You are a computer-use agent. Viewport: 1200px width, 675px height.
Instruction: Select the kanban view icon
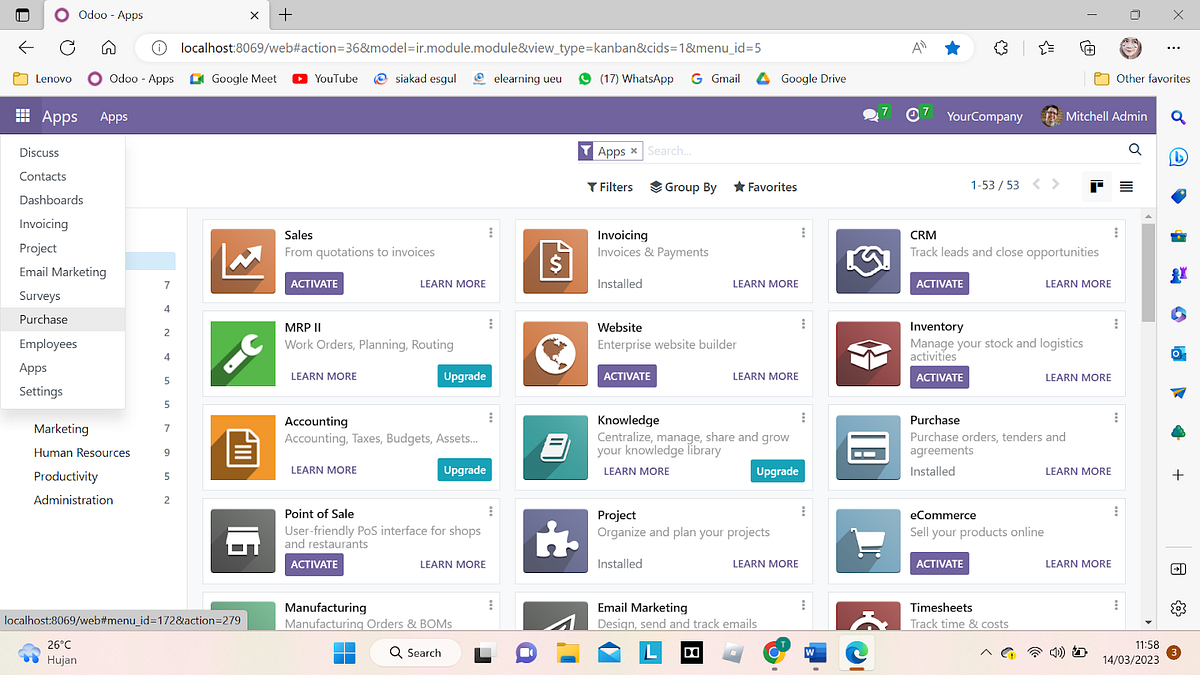[1097, 185]
